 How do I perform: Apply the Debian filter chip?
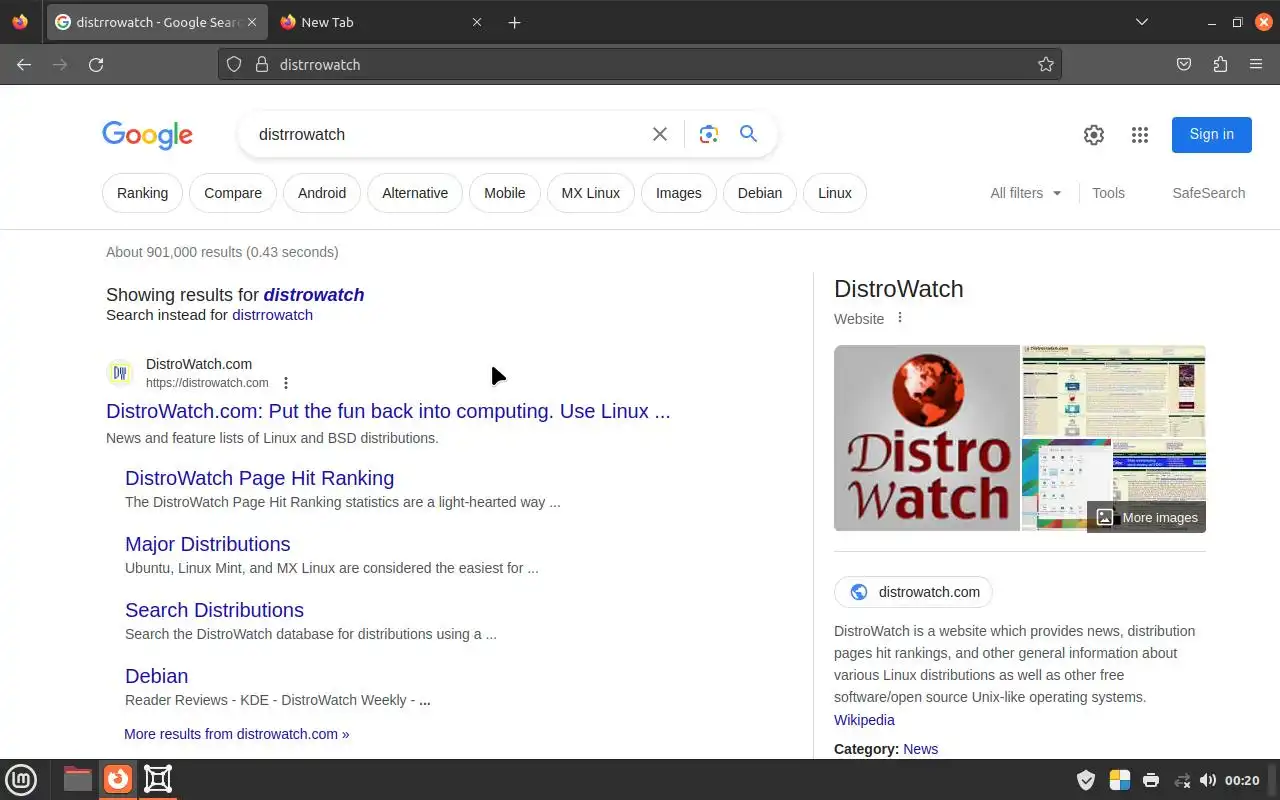[x=760, y=193]
